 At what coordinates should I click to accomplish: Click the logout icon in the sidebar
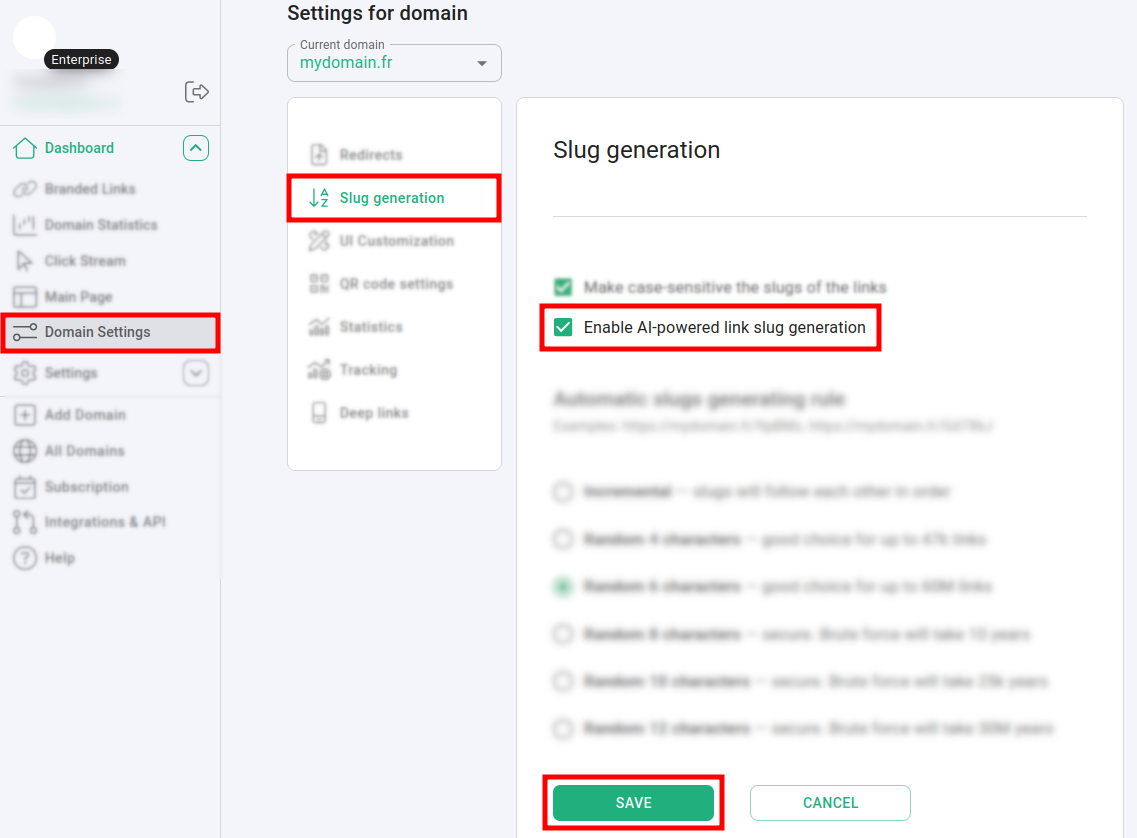197,92
